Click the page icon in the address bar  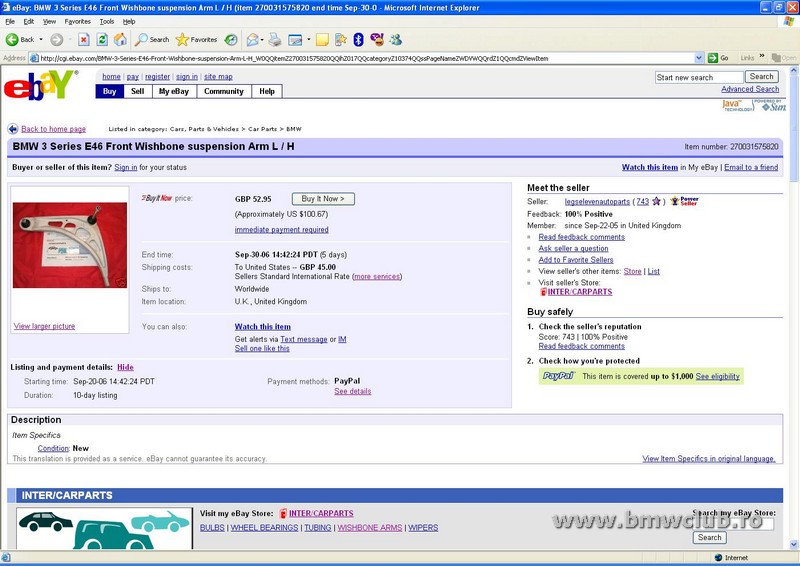34,58
